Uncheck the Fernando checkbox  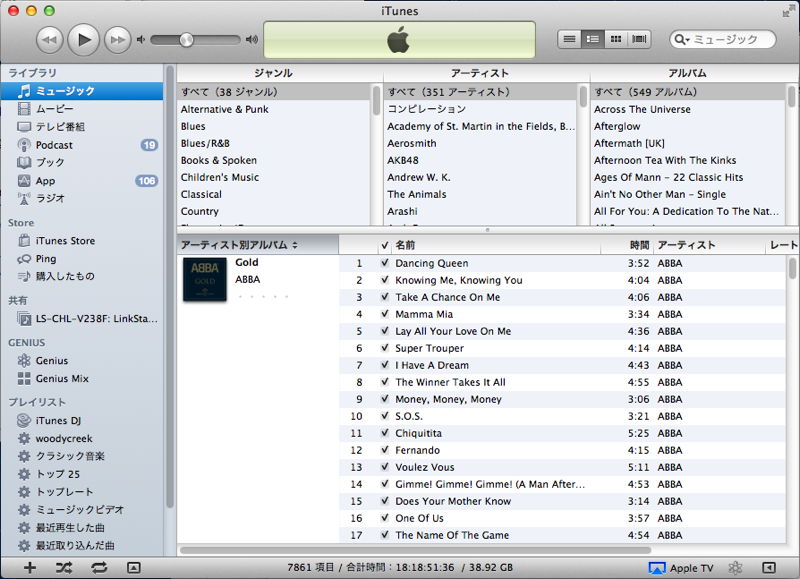point(385,450)
